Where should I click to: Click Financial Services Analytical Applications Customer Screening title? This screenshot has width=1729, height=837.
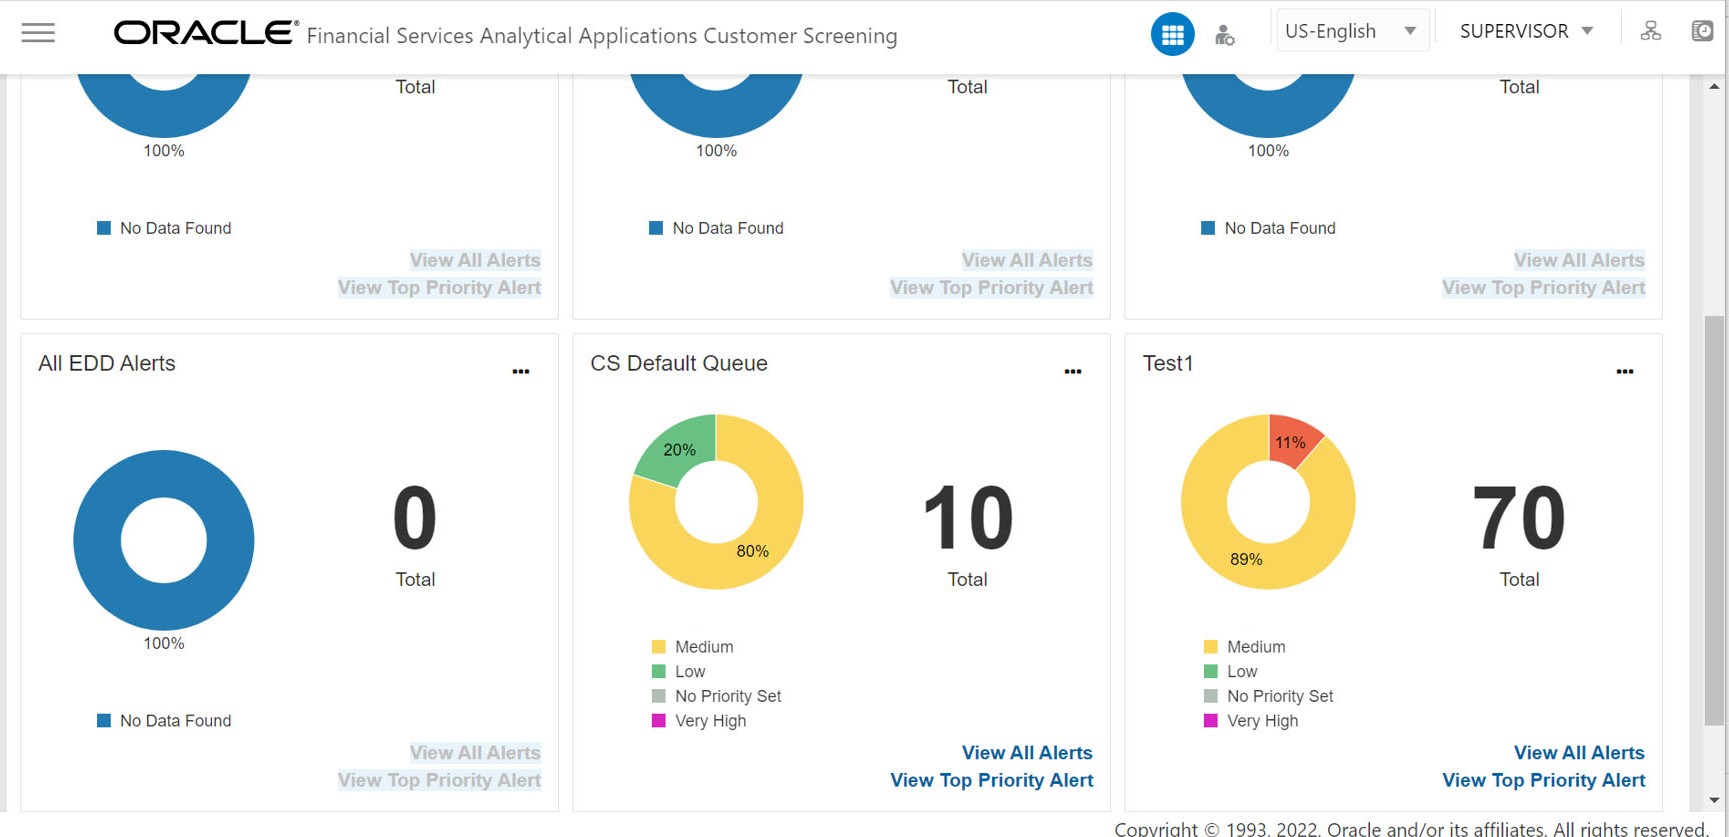tap(602, 36)
